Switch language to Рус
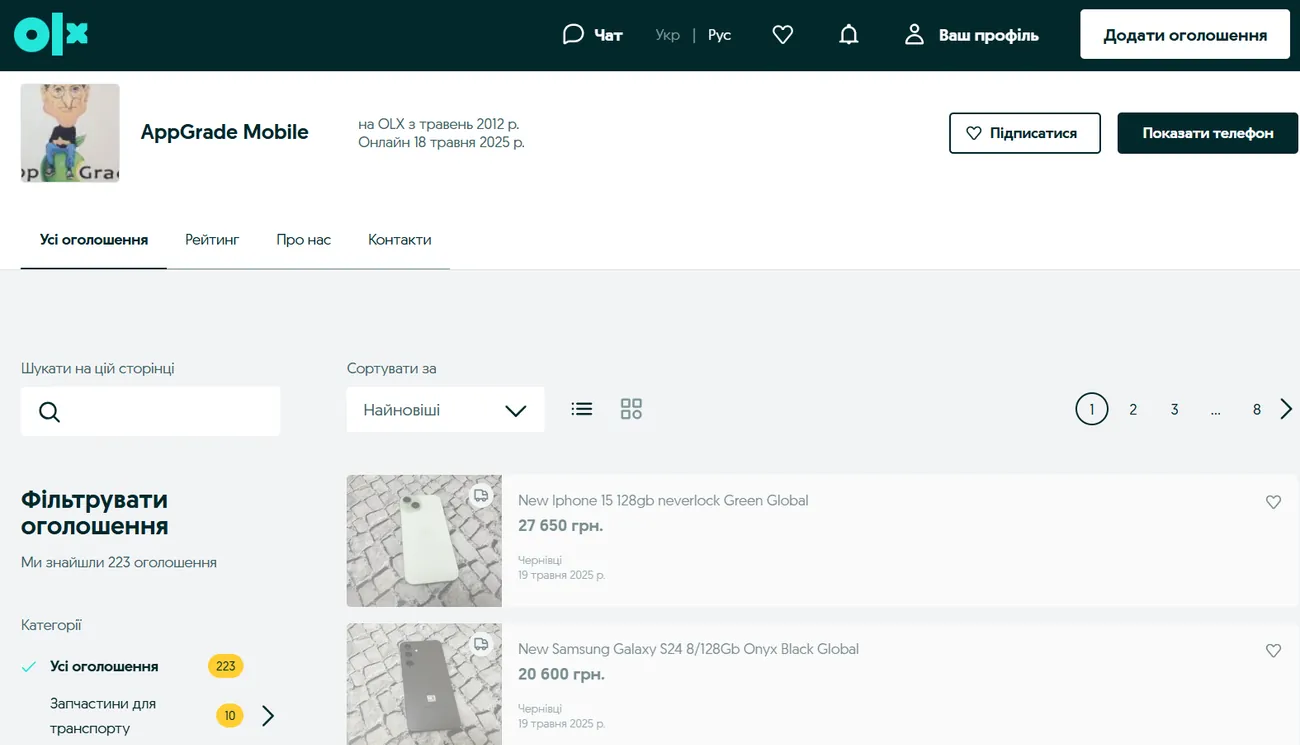 719,35
